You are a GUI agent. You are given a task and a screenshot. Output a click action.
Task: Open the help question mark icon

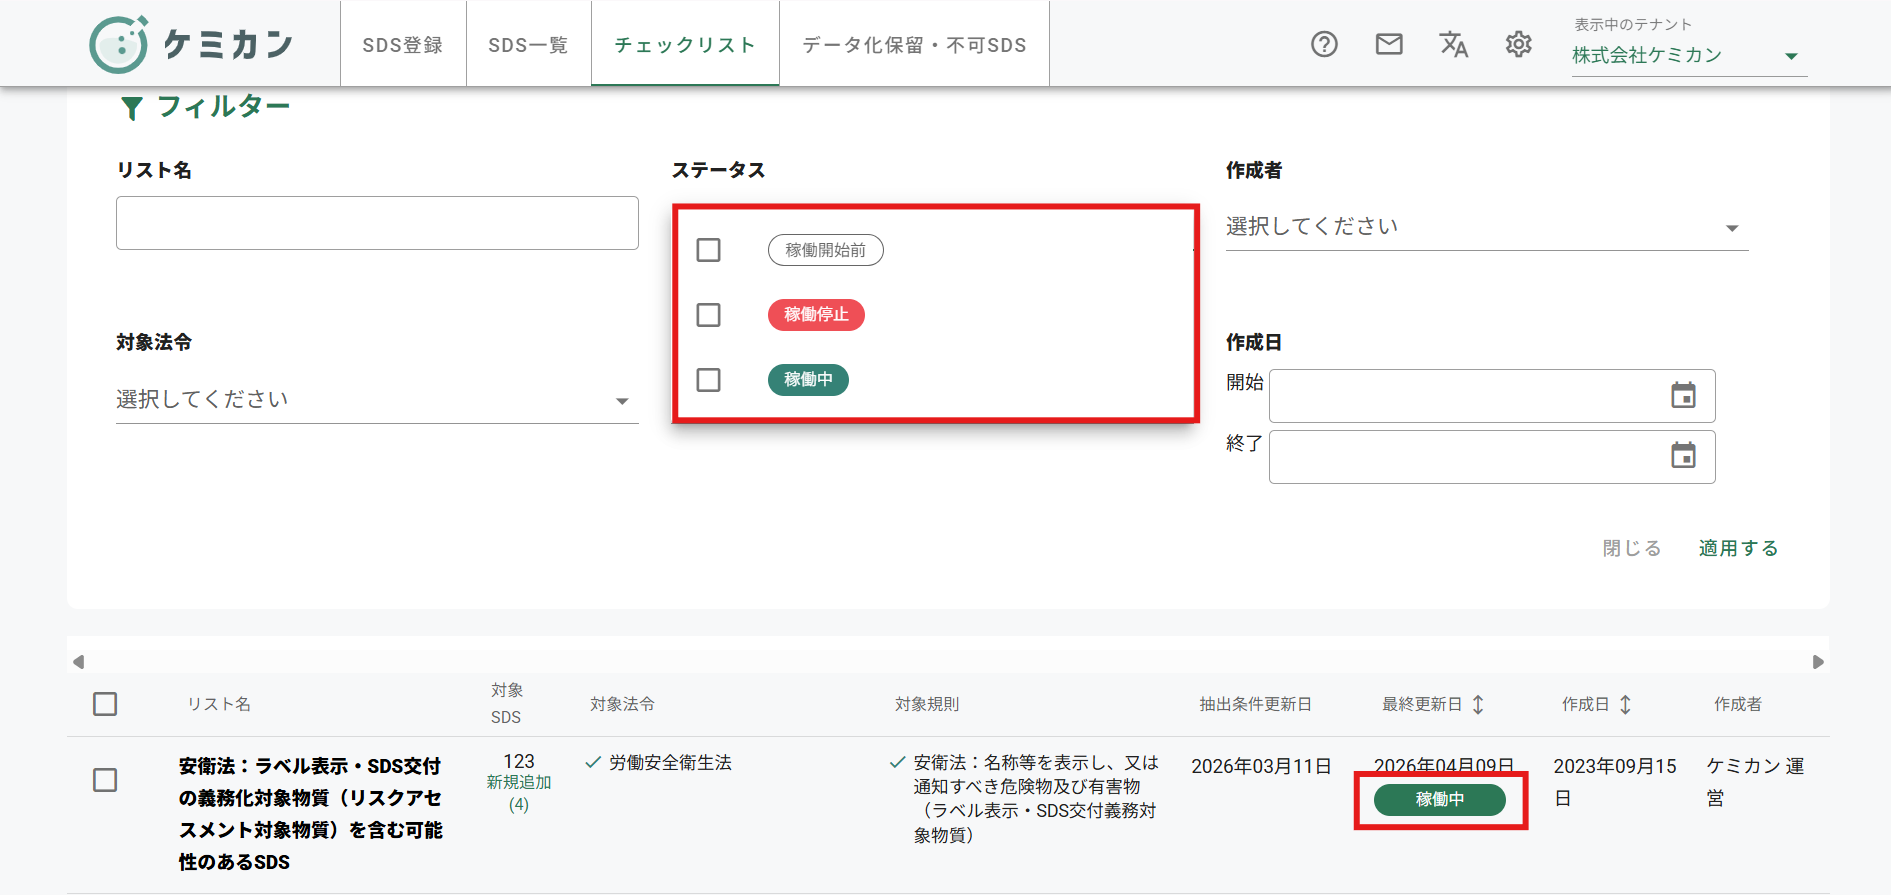[1324, 44]
